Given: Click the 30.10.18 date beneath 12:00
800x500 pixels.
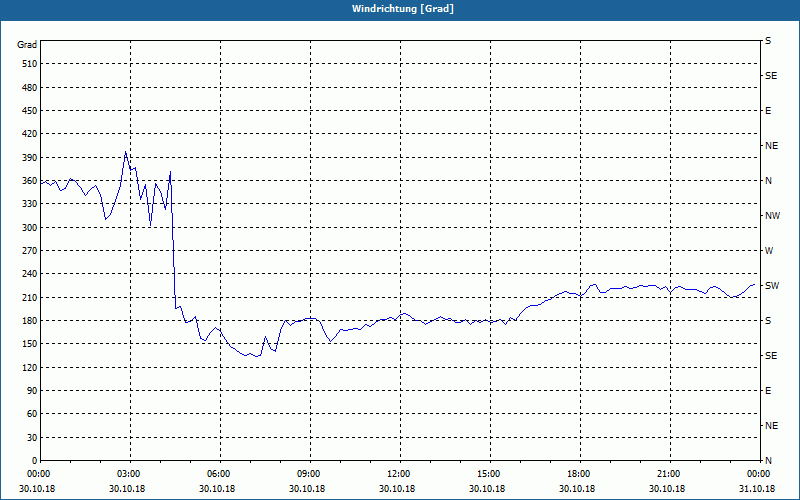Looking at the screenshot, I should [396, 488].
